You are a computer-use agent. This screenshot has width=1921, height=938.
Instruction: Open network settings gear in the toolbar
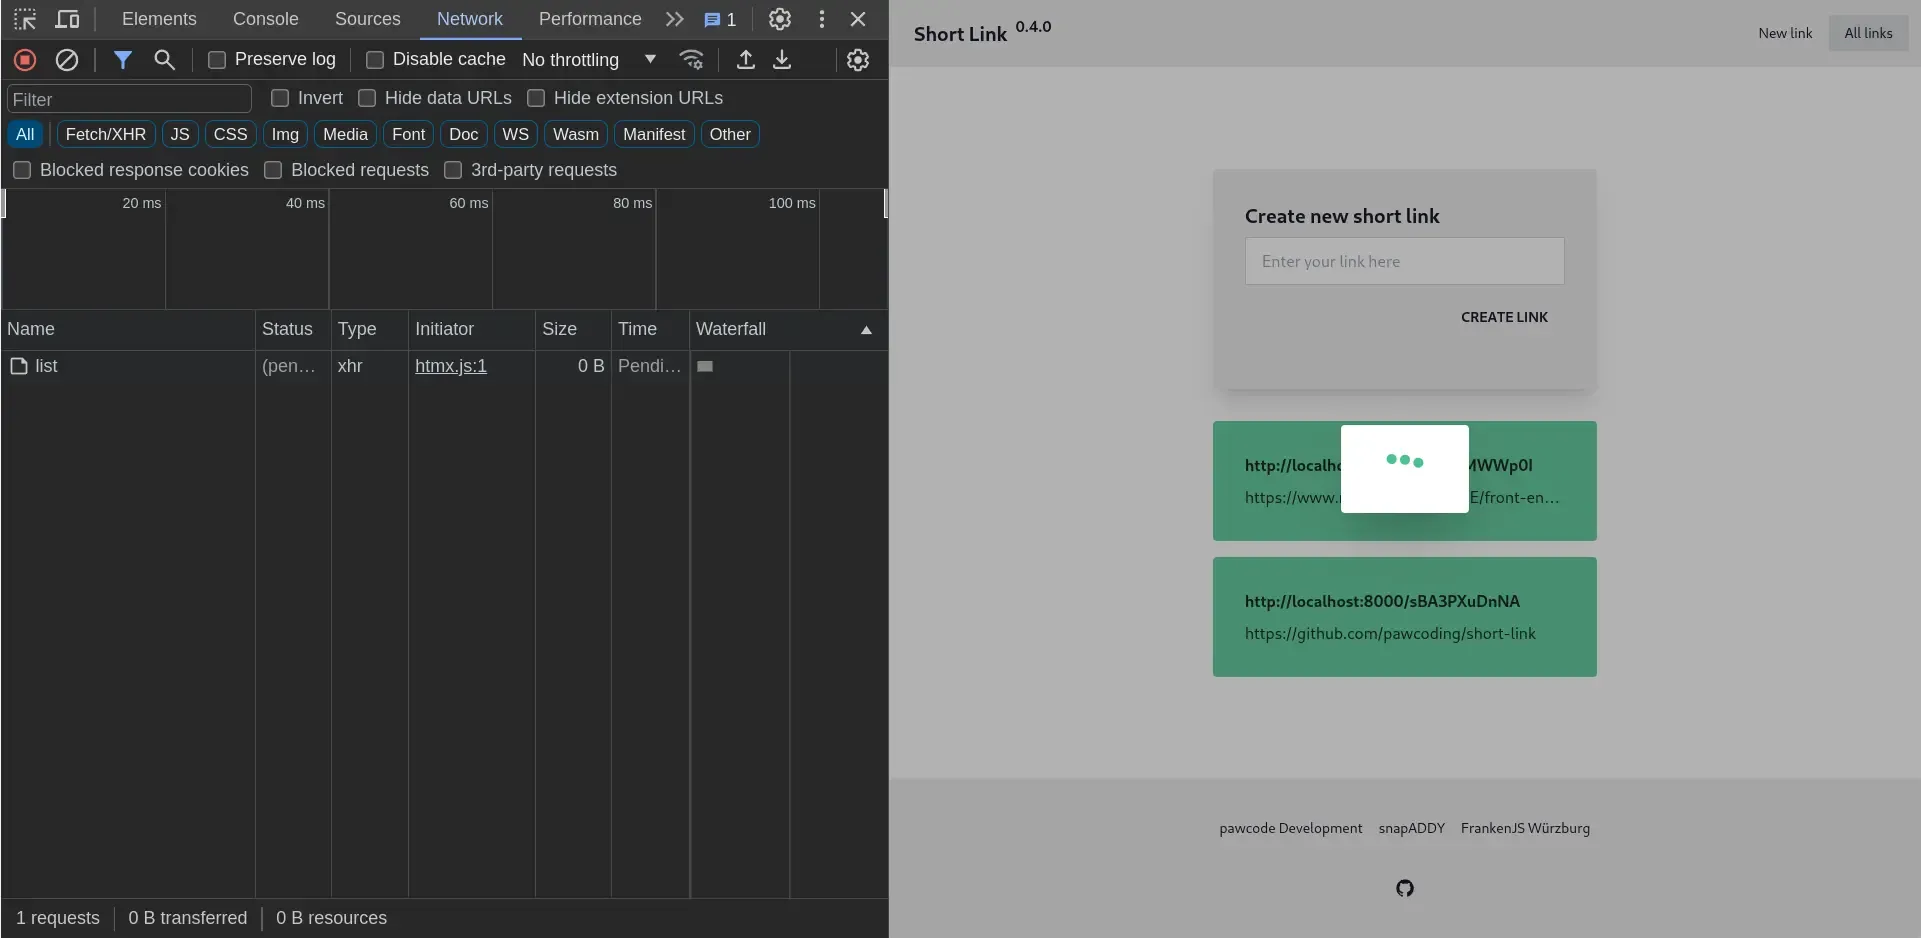[857, 60]
